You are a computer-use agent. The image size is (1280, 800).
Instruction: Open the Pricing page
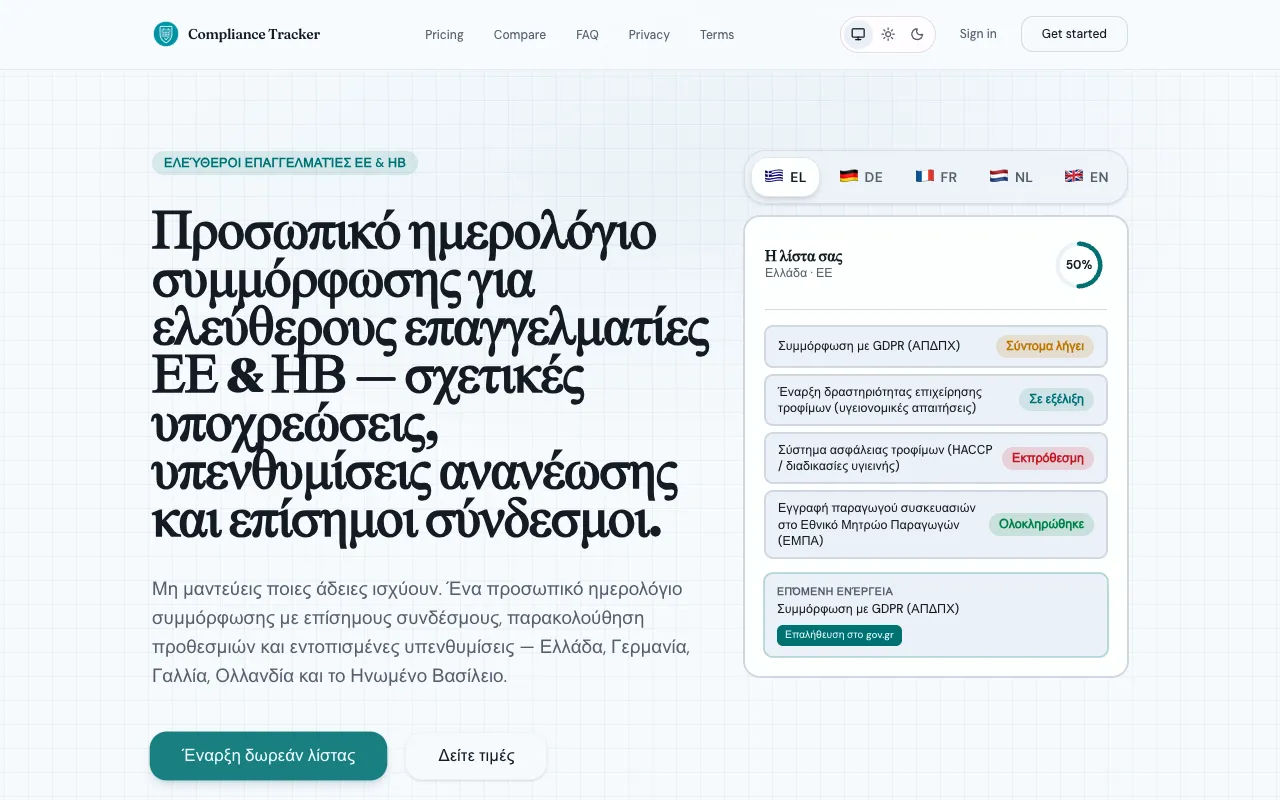point(444,35)
